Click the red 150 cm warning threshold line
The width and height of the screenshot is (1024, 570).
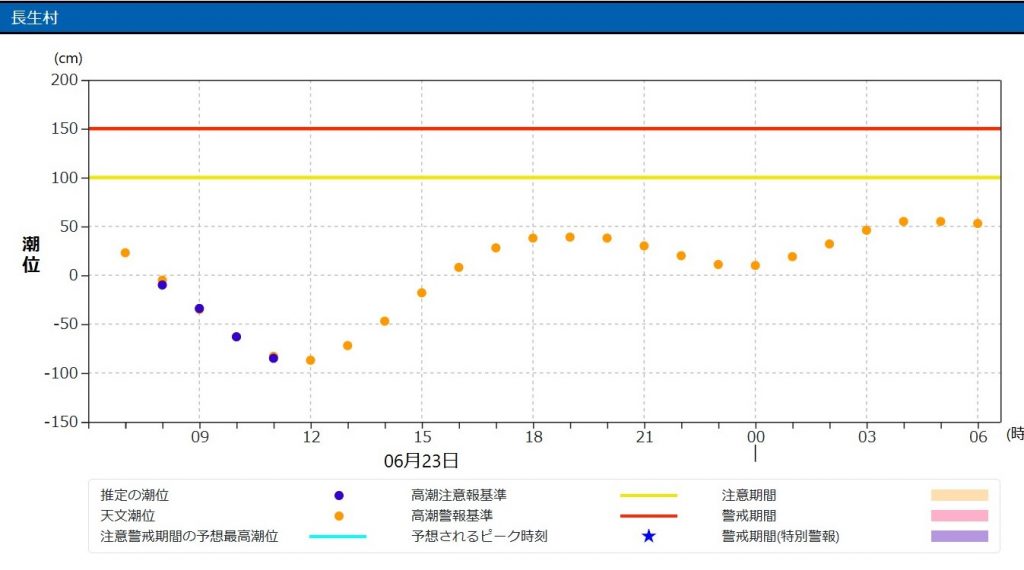click(x=545, y=129)
